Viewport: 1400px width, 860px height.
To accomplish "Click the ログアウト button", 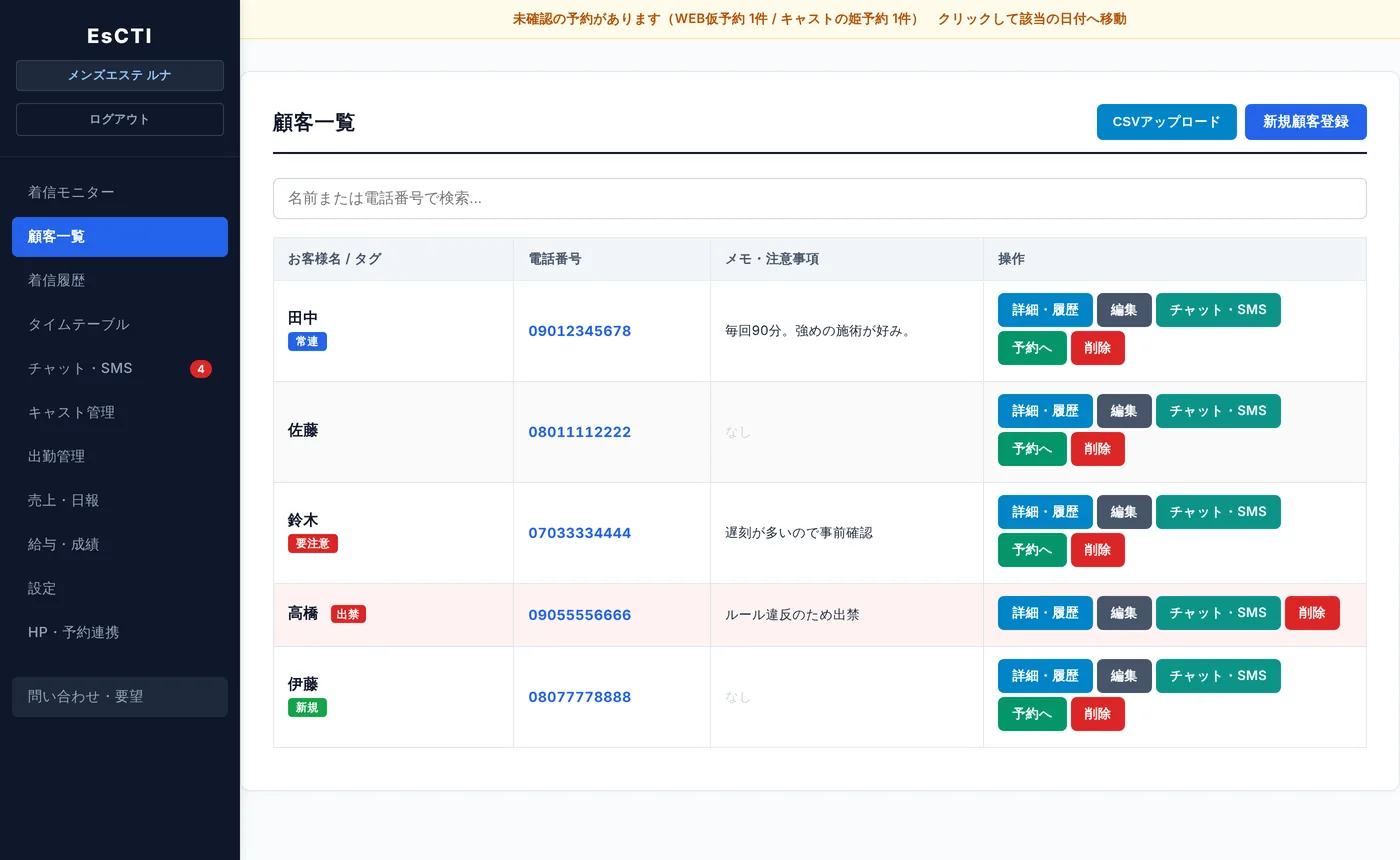I will (120, 120).
